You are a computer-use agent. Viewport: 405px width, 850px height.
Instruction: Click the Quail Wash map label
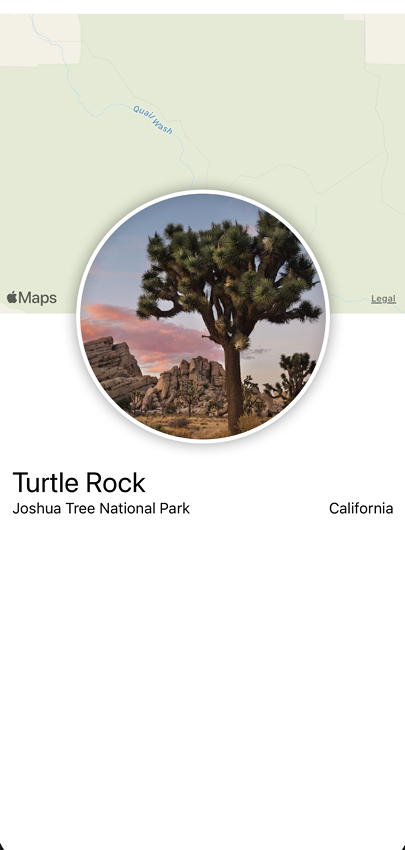(x=153, y=120)
